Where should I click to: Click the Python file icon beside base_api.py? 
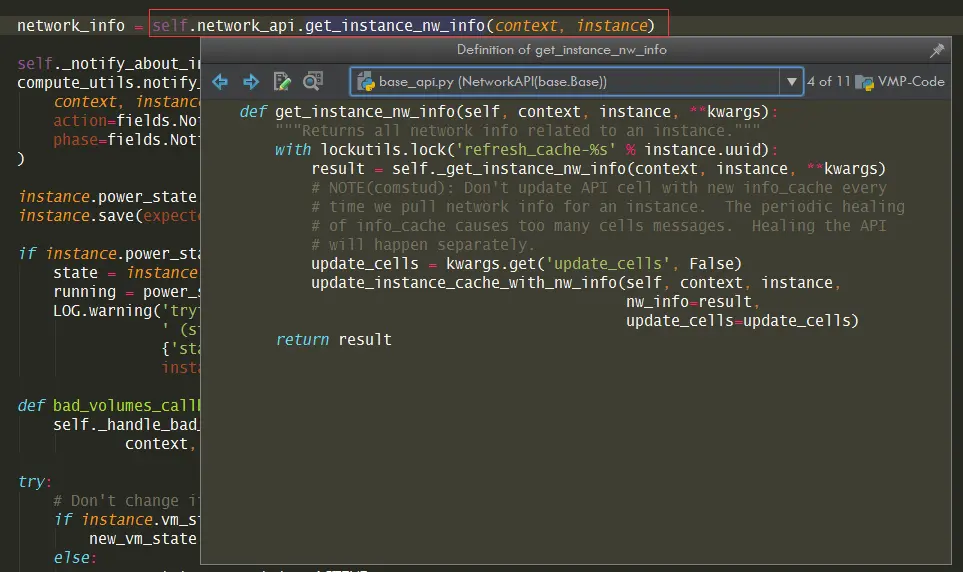[x=366, y=82]
